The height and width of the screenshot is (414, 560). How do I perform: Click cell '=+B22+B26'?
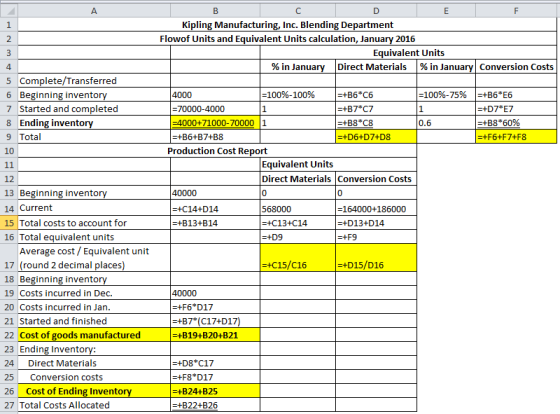[215, 405]
